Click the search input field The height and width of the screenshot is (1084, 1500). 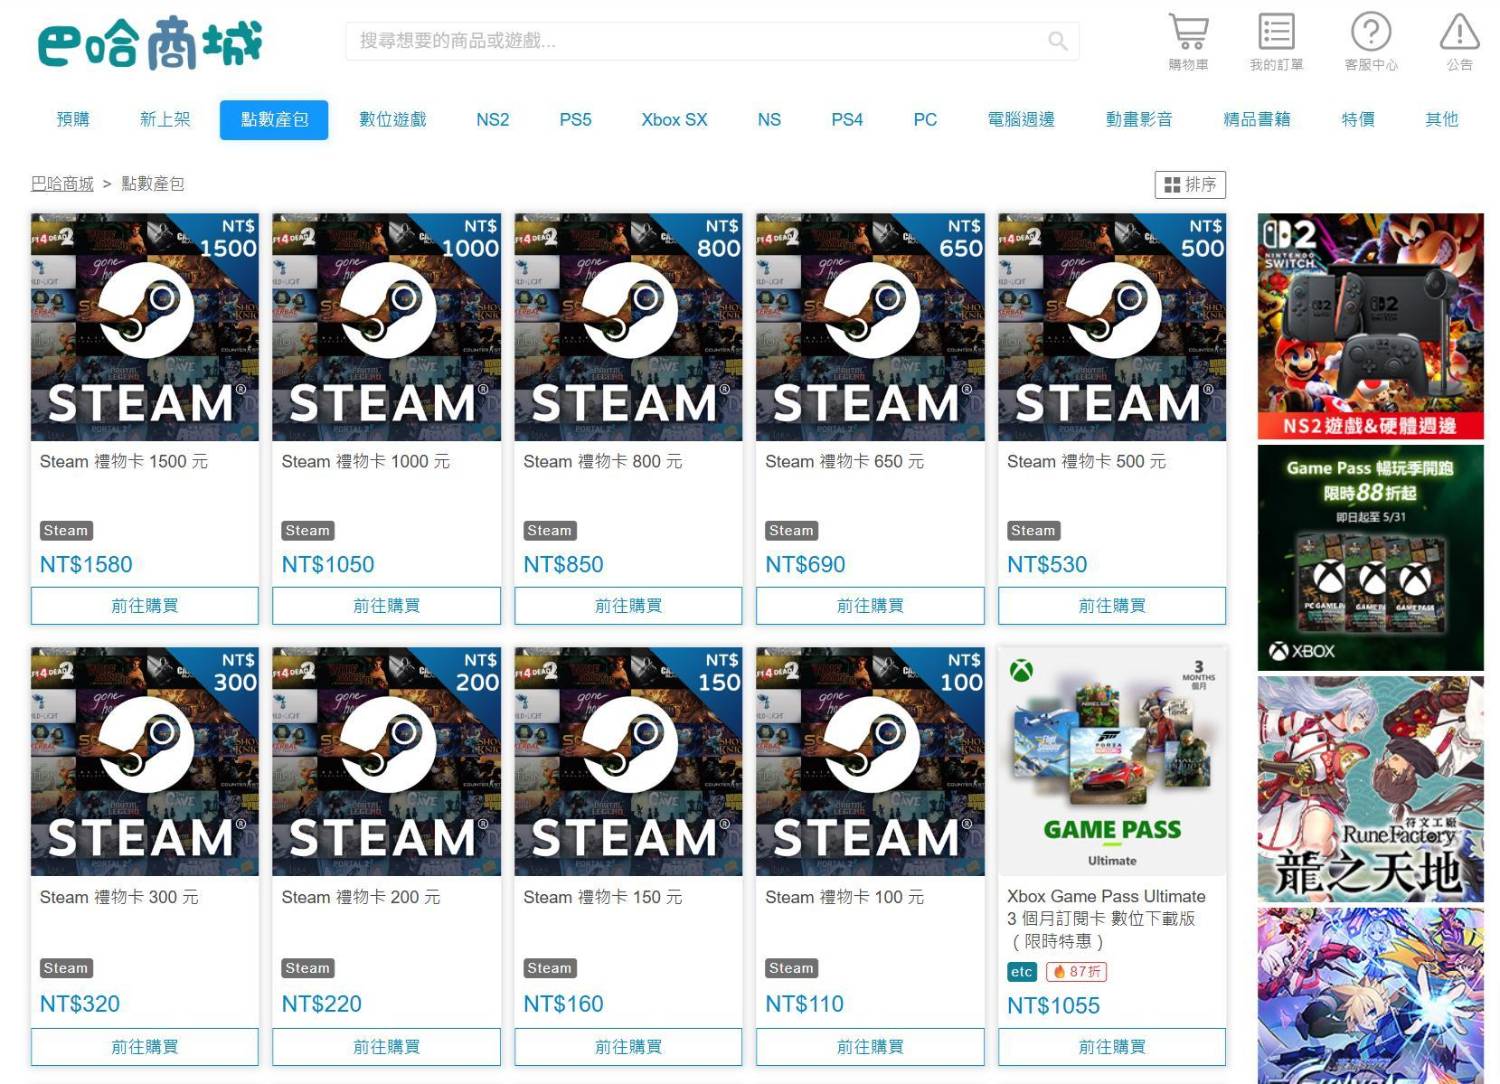712,41
